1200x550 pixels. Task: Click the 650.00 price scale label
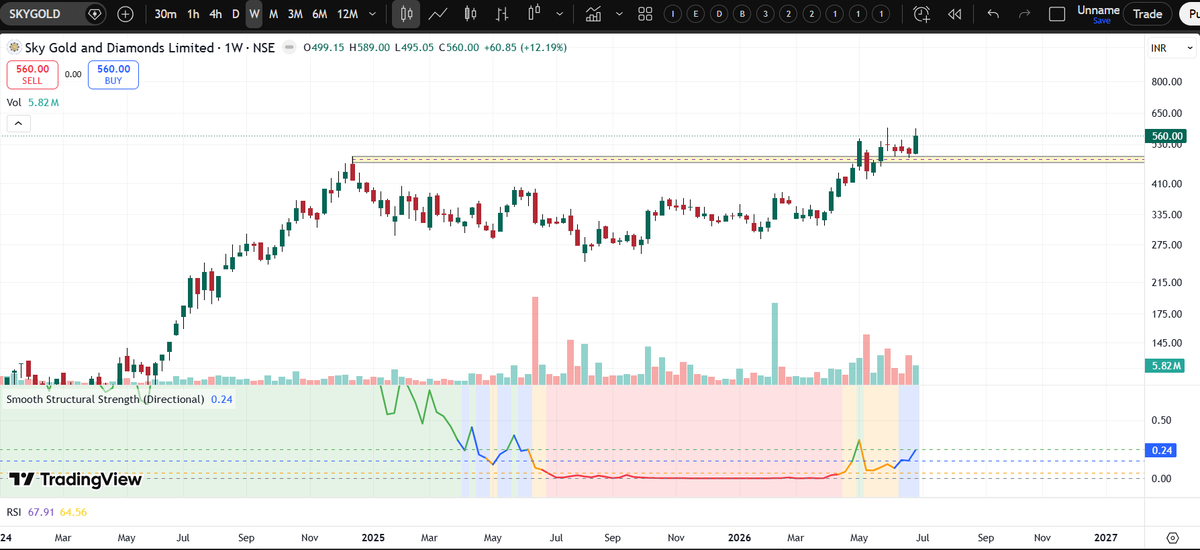coord(1167,113)
